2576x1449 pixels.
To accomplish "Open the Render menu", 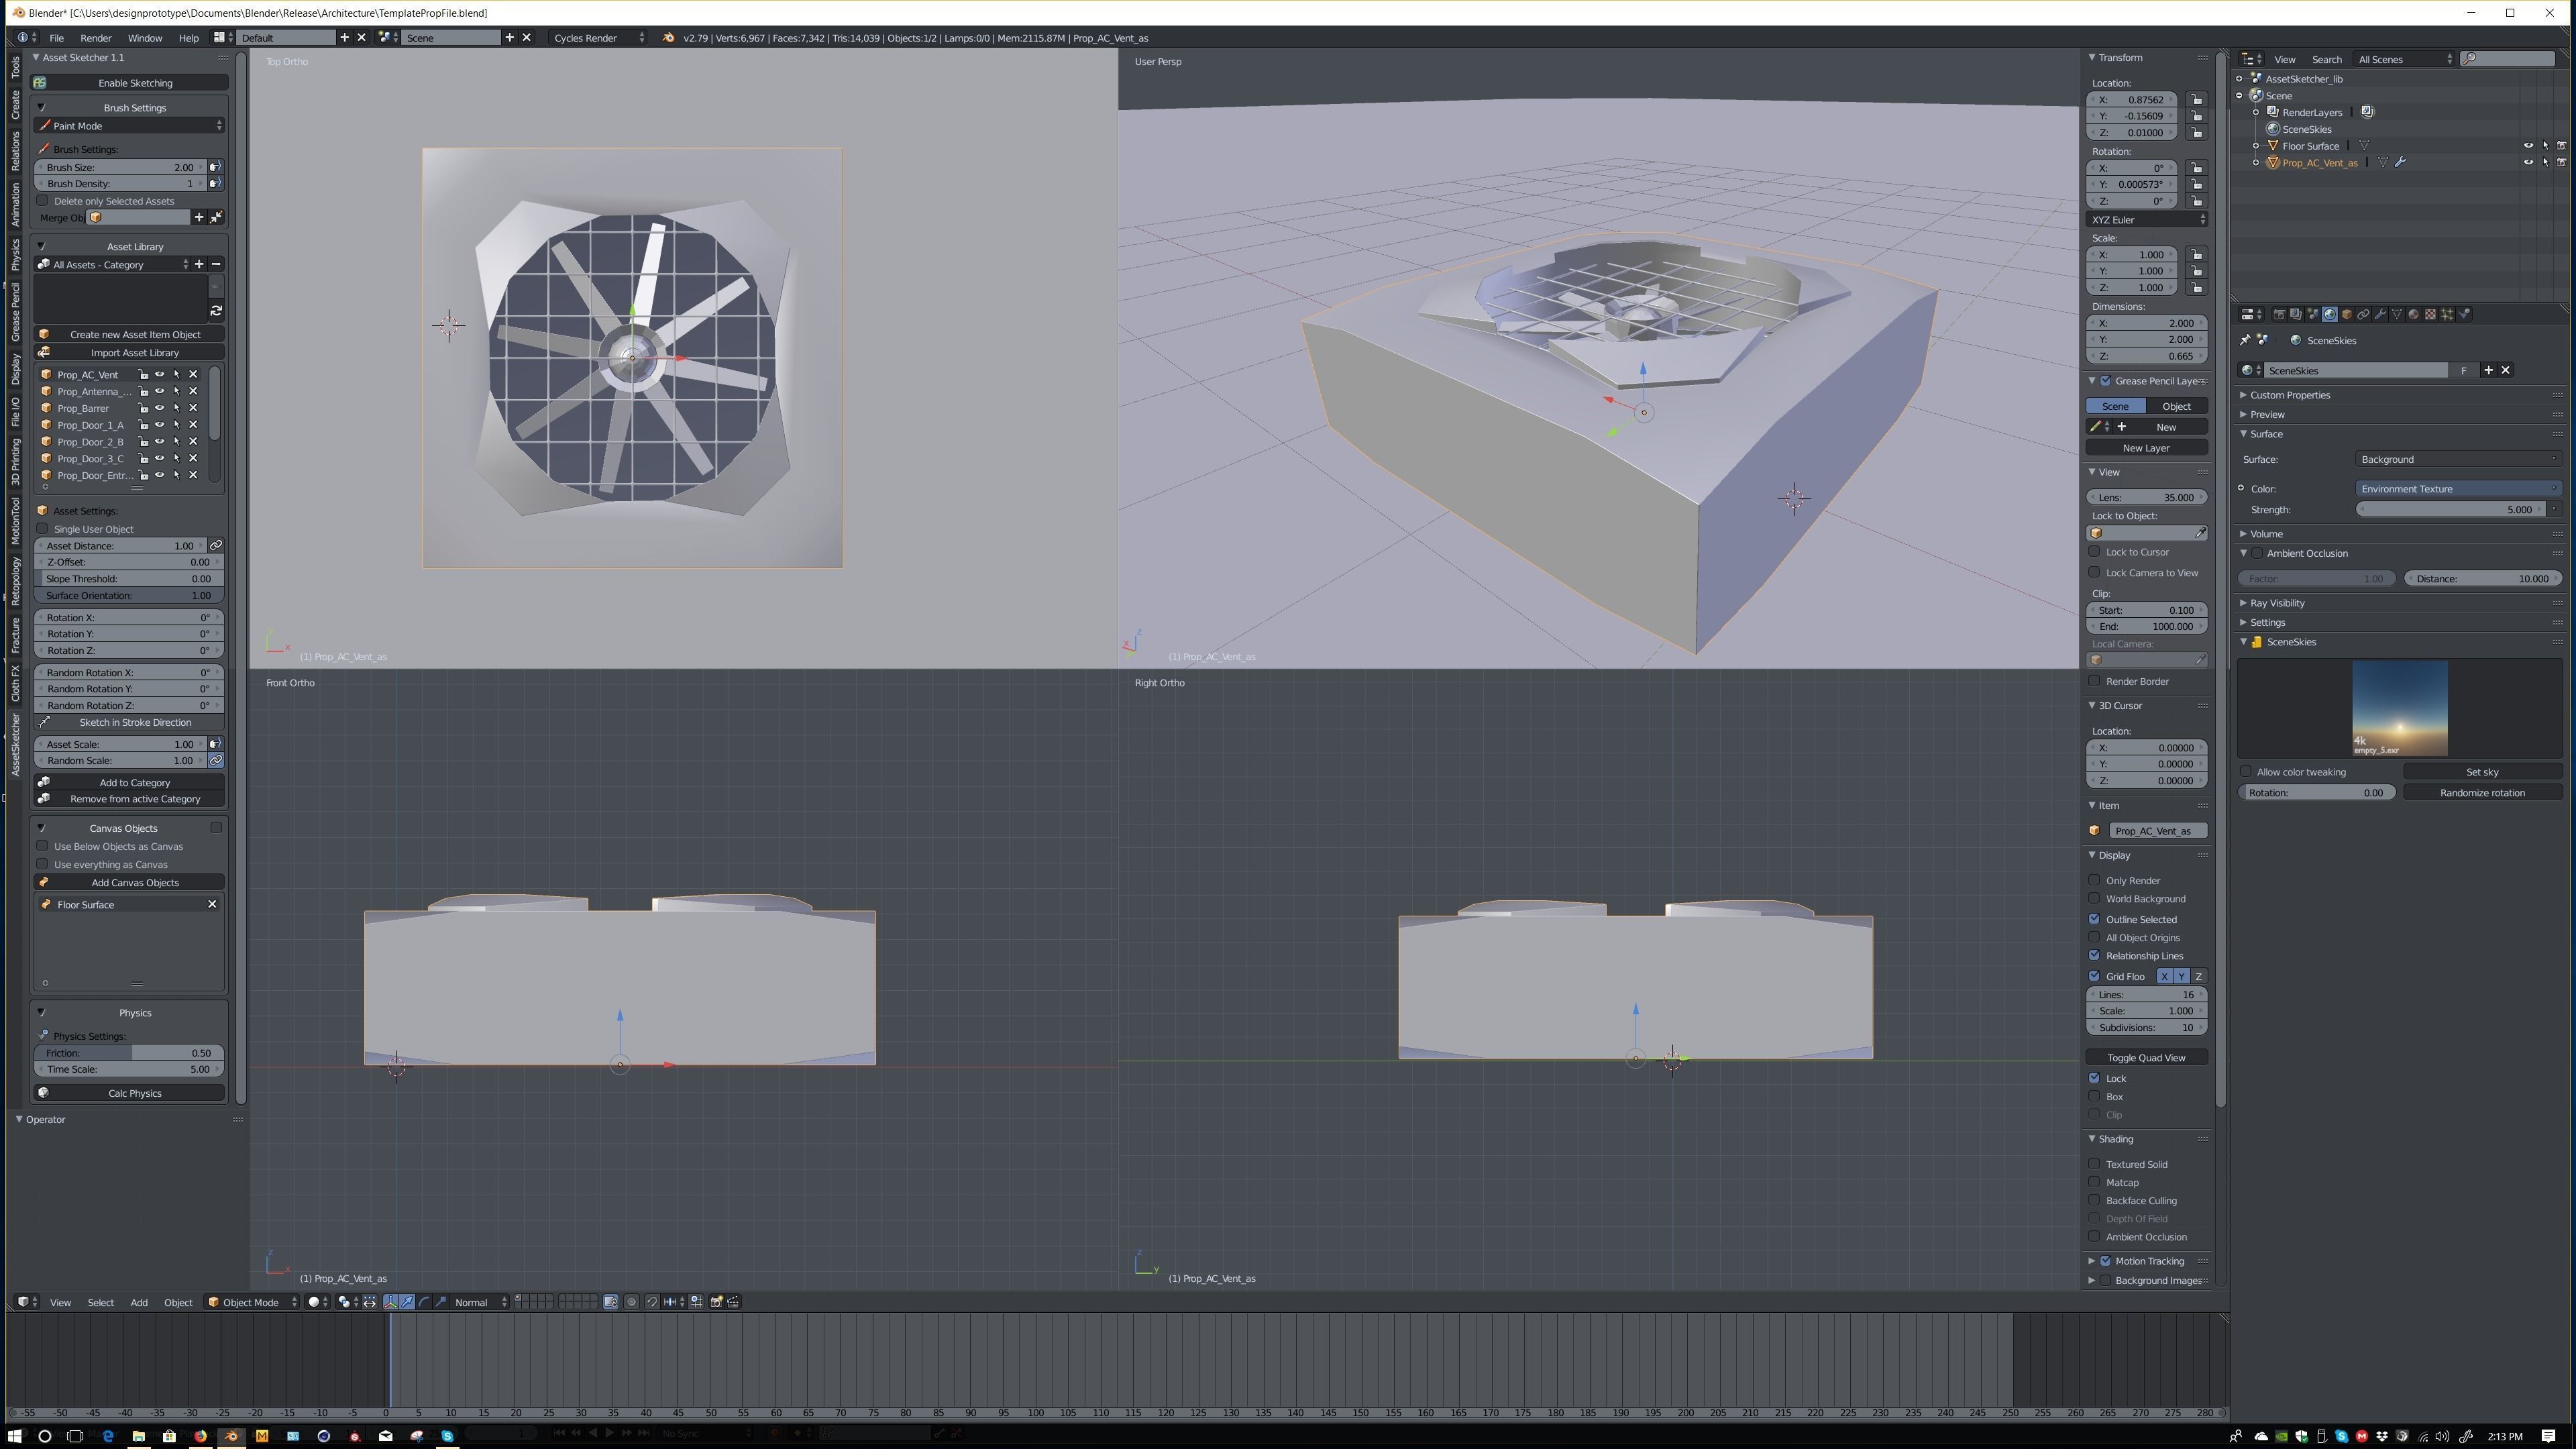I will pos(96,38).
